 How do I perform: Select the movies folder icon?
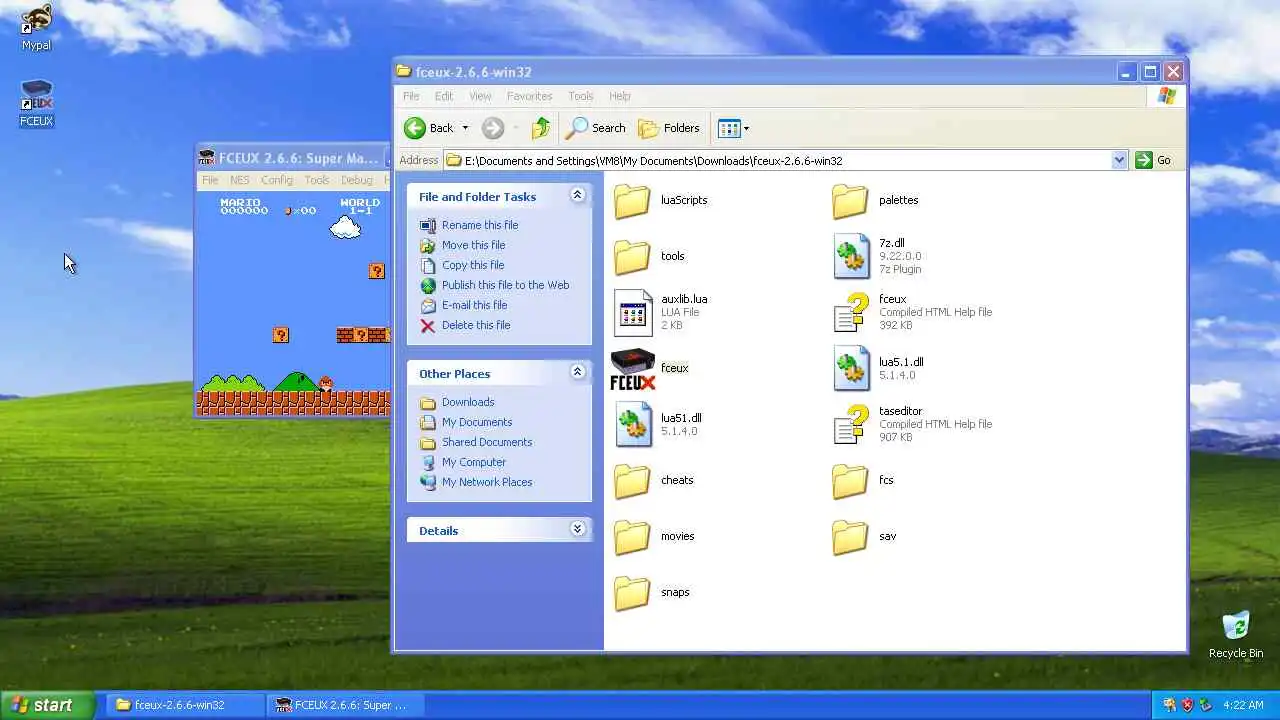632,537
